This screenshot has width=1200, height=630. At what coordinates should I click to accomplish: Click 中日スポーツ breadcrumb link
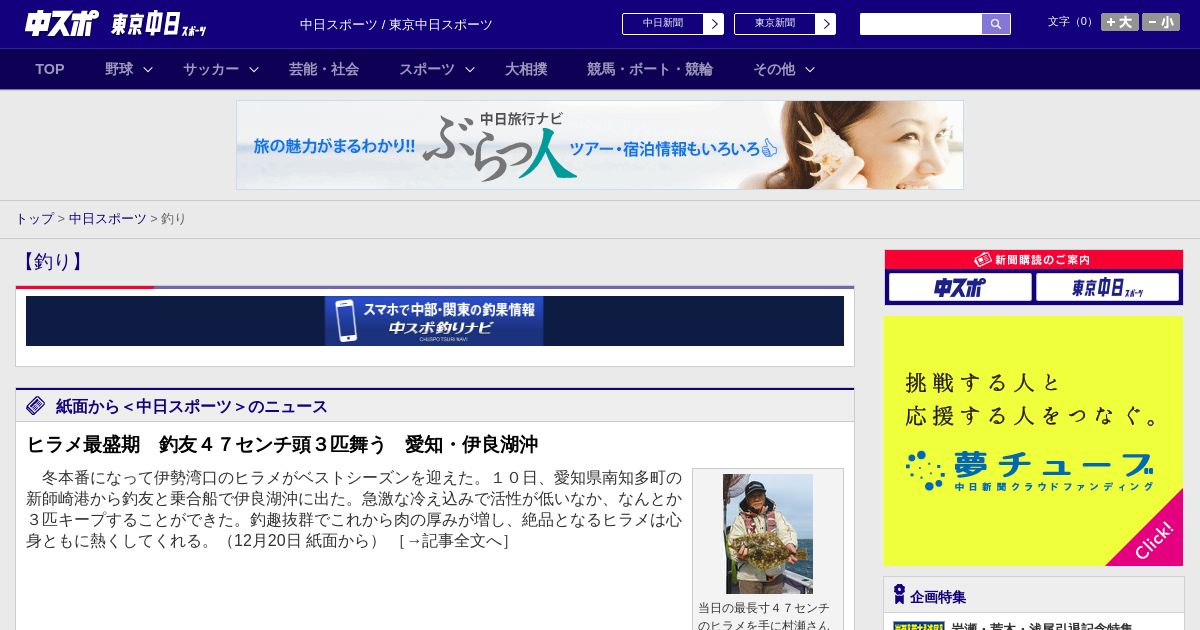click(x=108, y=218)
